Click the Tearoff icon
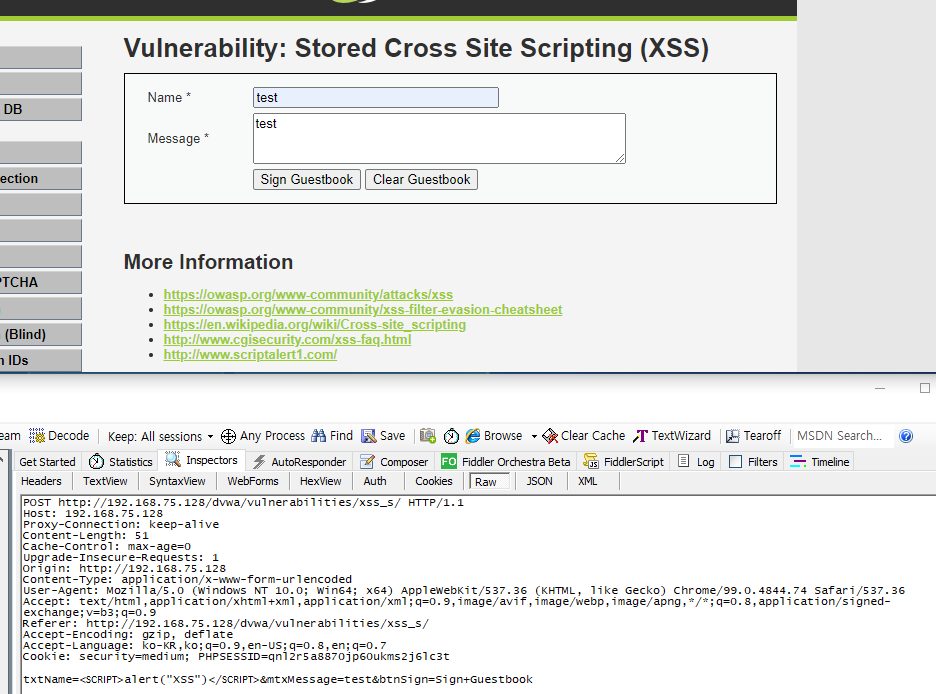Screen dimensions: 936x694 click(732, 436)
